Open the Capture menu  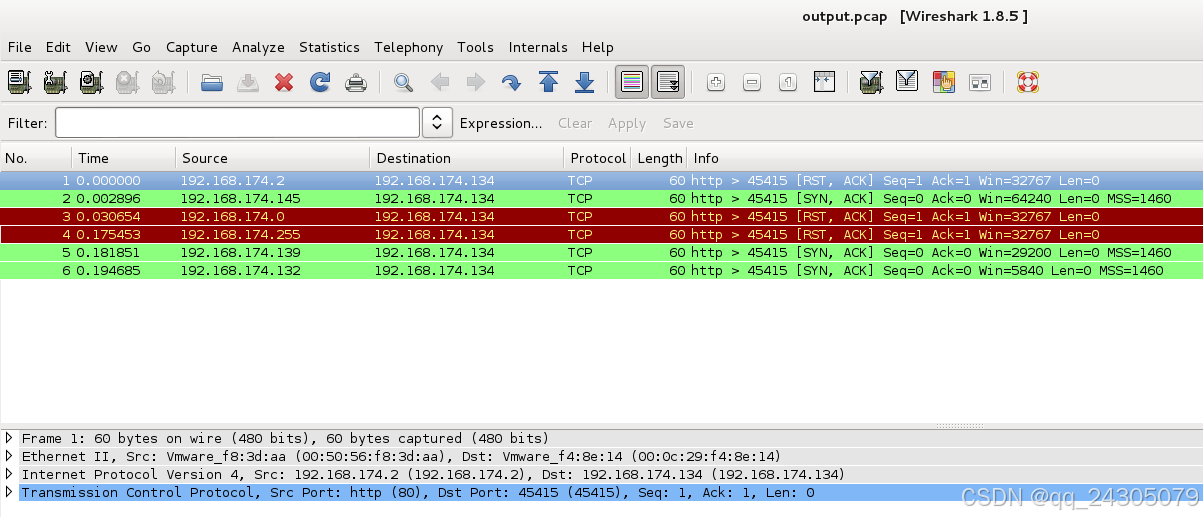coord(192,47)
